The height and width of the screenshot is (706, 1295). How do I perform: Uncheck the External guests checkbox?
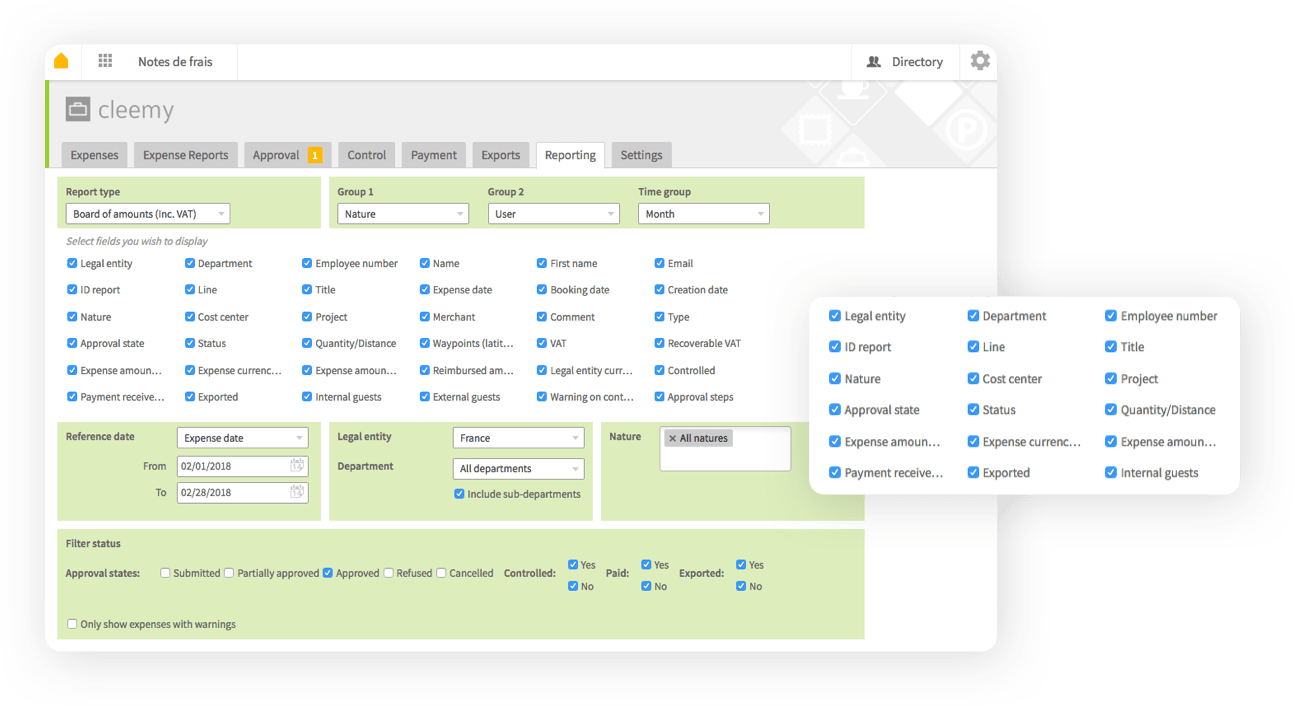pos(425,397)
